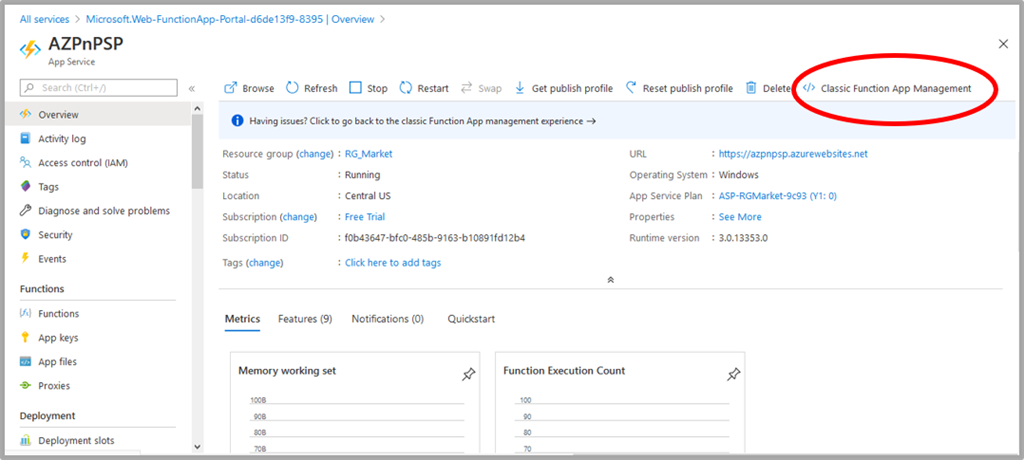
Task: Click the sidebar scroll-up arrow
Action: pyautogui.click(x=198, y=108)
